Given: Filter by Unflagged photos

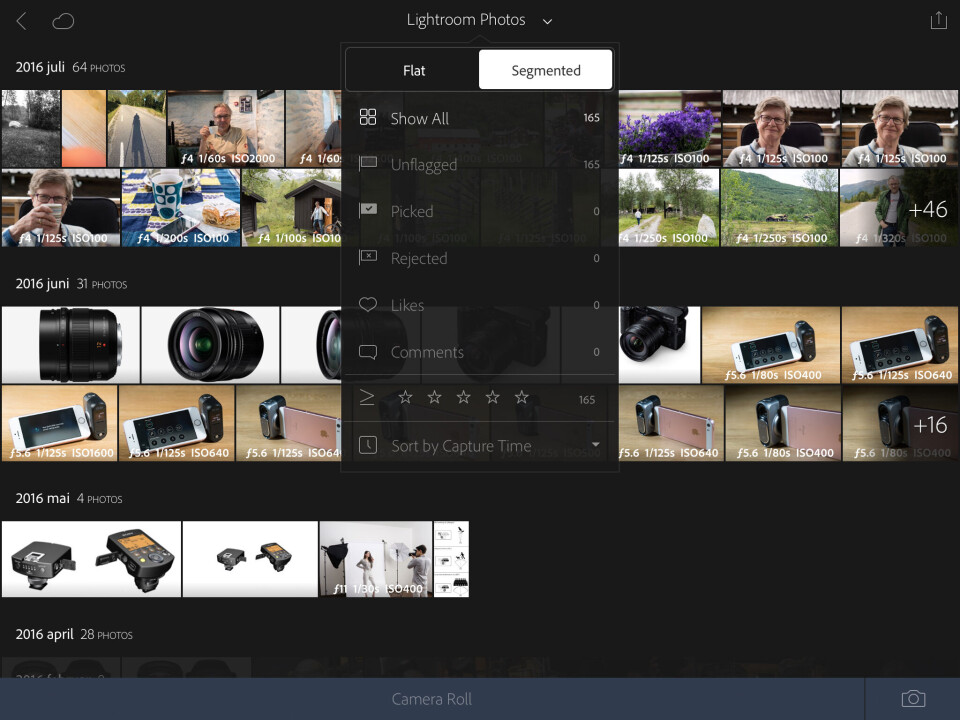Looking at the screenshot, I should pyautogui.click(x=479, y=164).
